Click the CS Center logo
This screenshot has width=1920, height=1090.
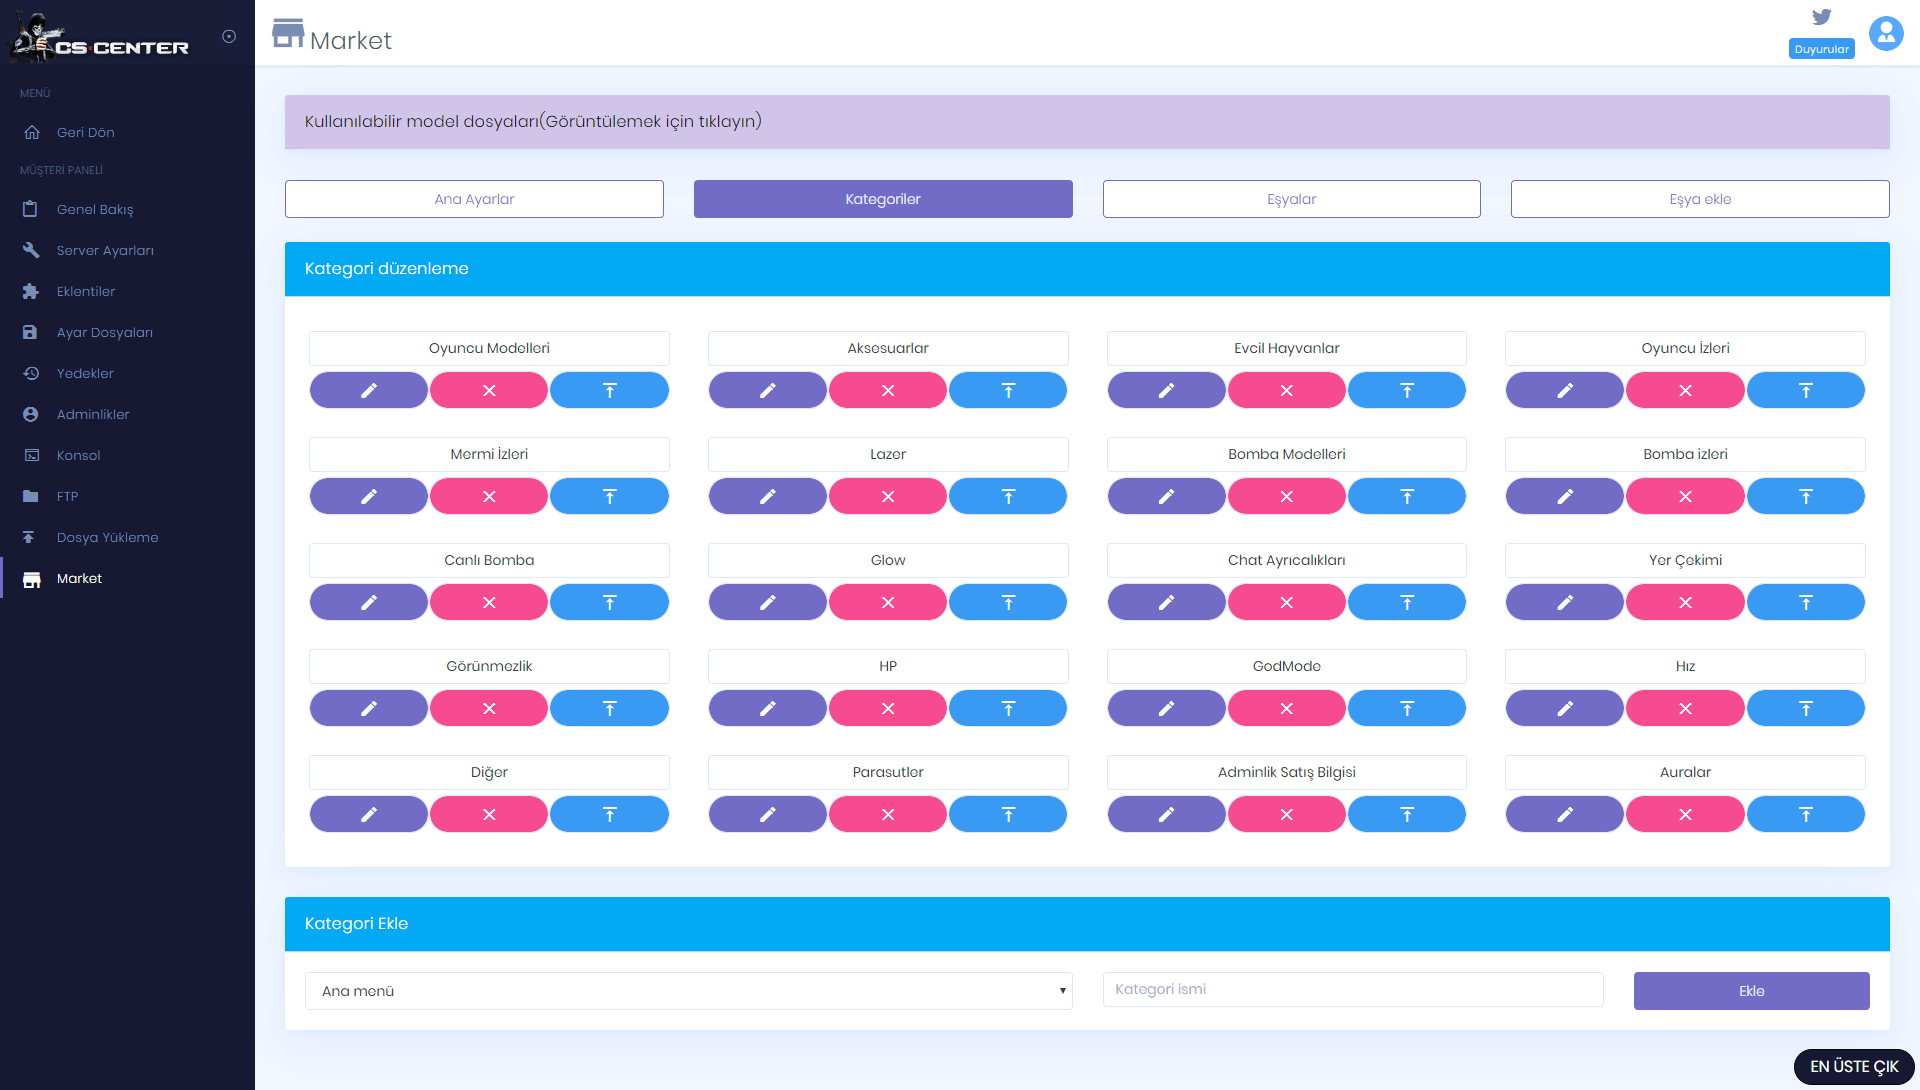[99, 38]
